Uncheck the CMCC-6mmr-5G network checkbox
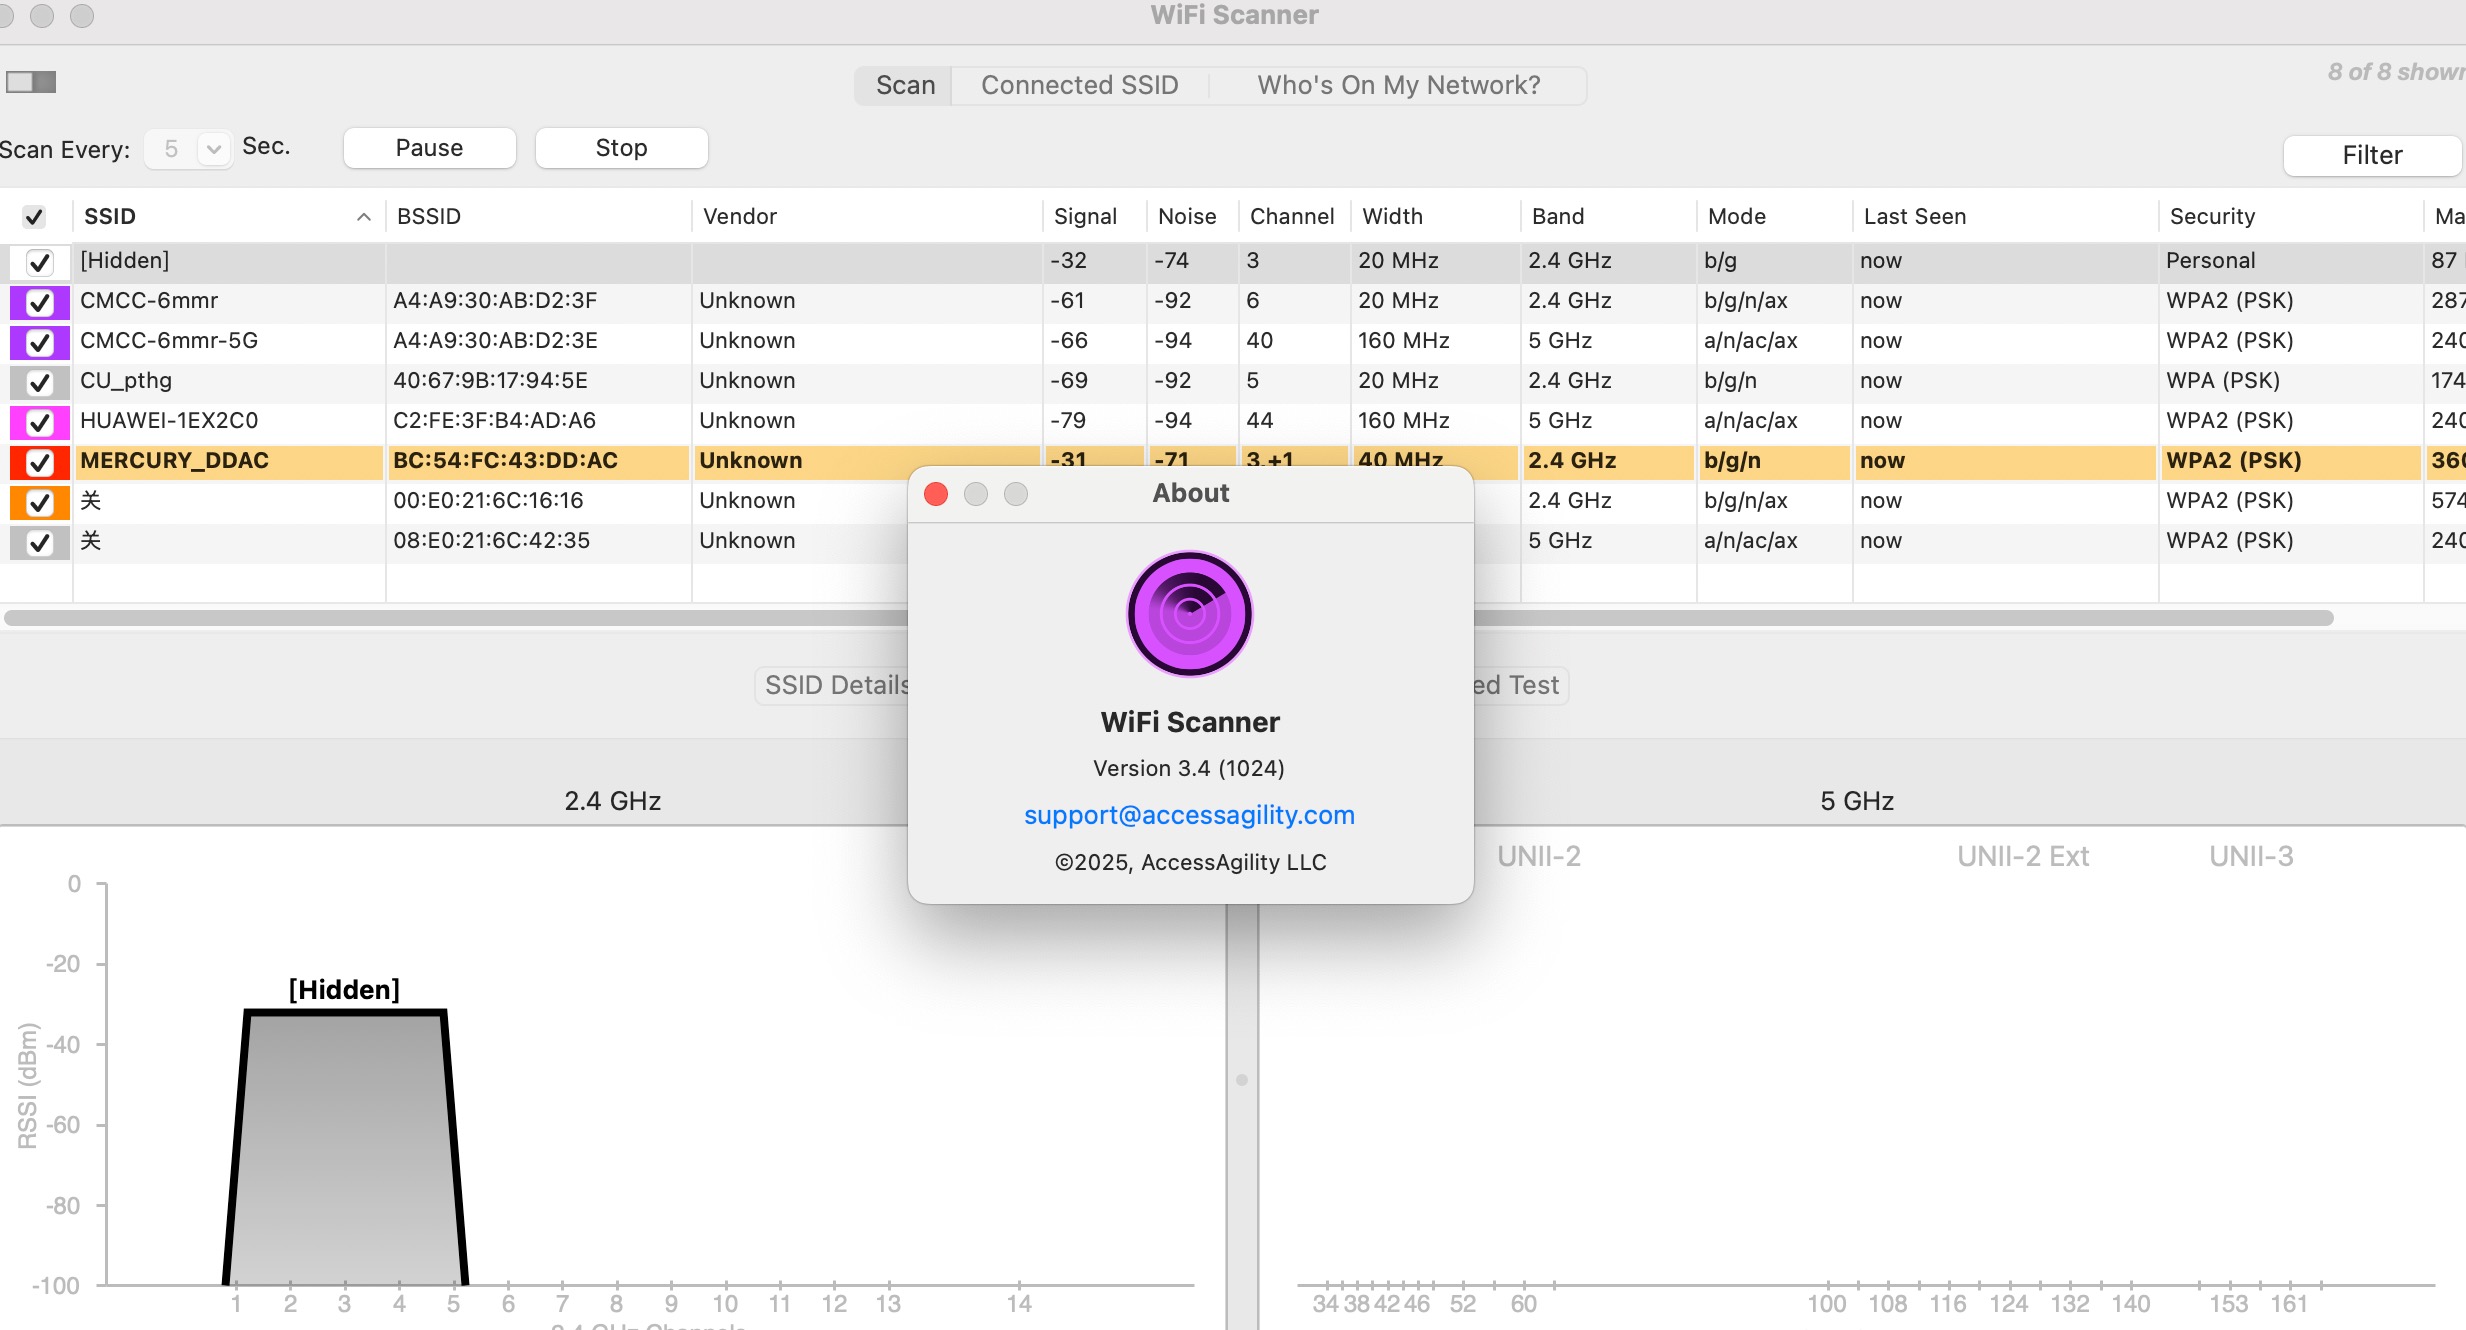The width and height of the screenshot is (2466, 1330). click(x=39, y=342)
